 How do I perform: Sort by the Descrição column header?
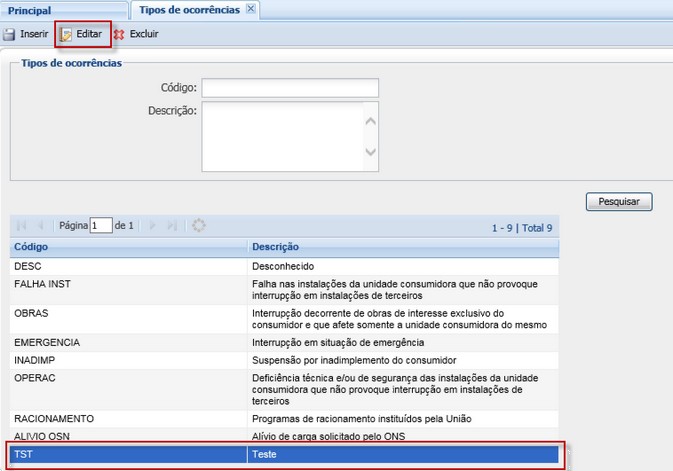coord(400,247)
